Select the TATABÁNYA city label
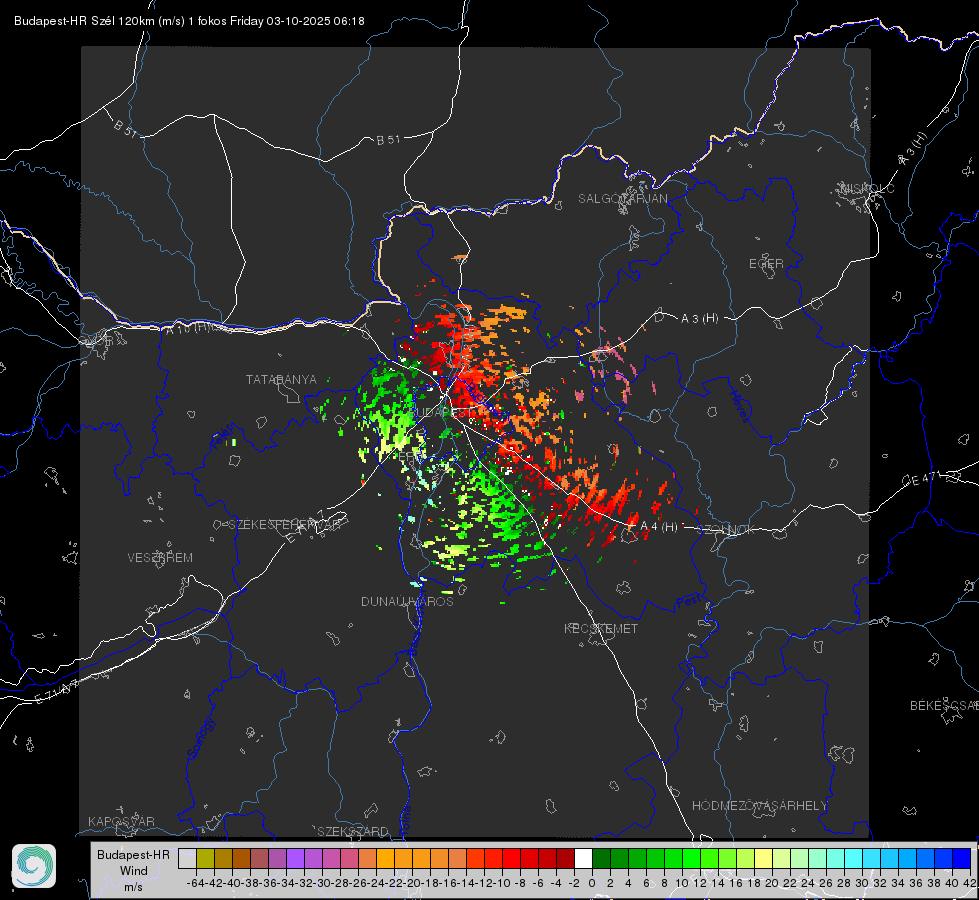 coord(281,379)
